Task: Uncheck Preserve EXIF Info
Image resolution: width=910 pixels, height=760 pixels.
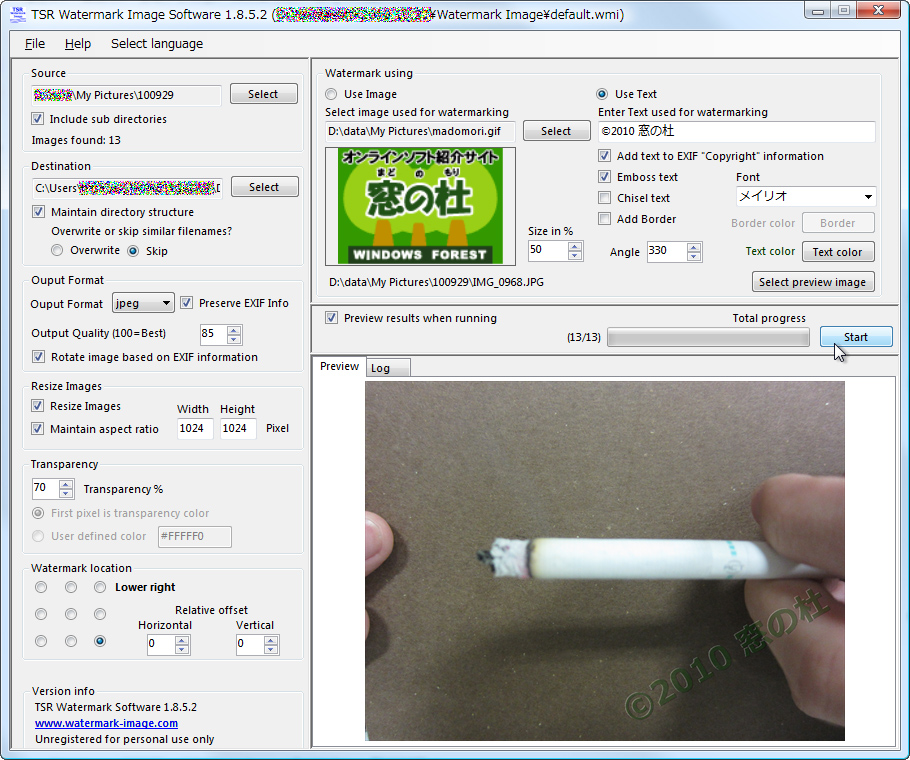Action: click(x=186, y=303)
